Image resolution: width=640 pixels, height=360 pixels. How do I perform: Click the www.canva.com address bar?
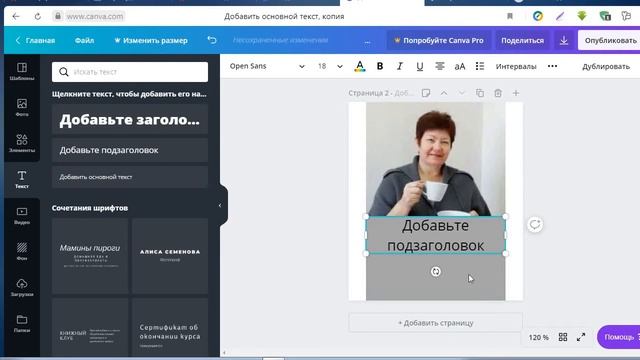click(x=95, y=16)
